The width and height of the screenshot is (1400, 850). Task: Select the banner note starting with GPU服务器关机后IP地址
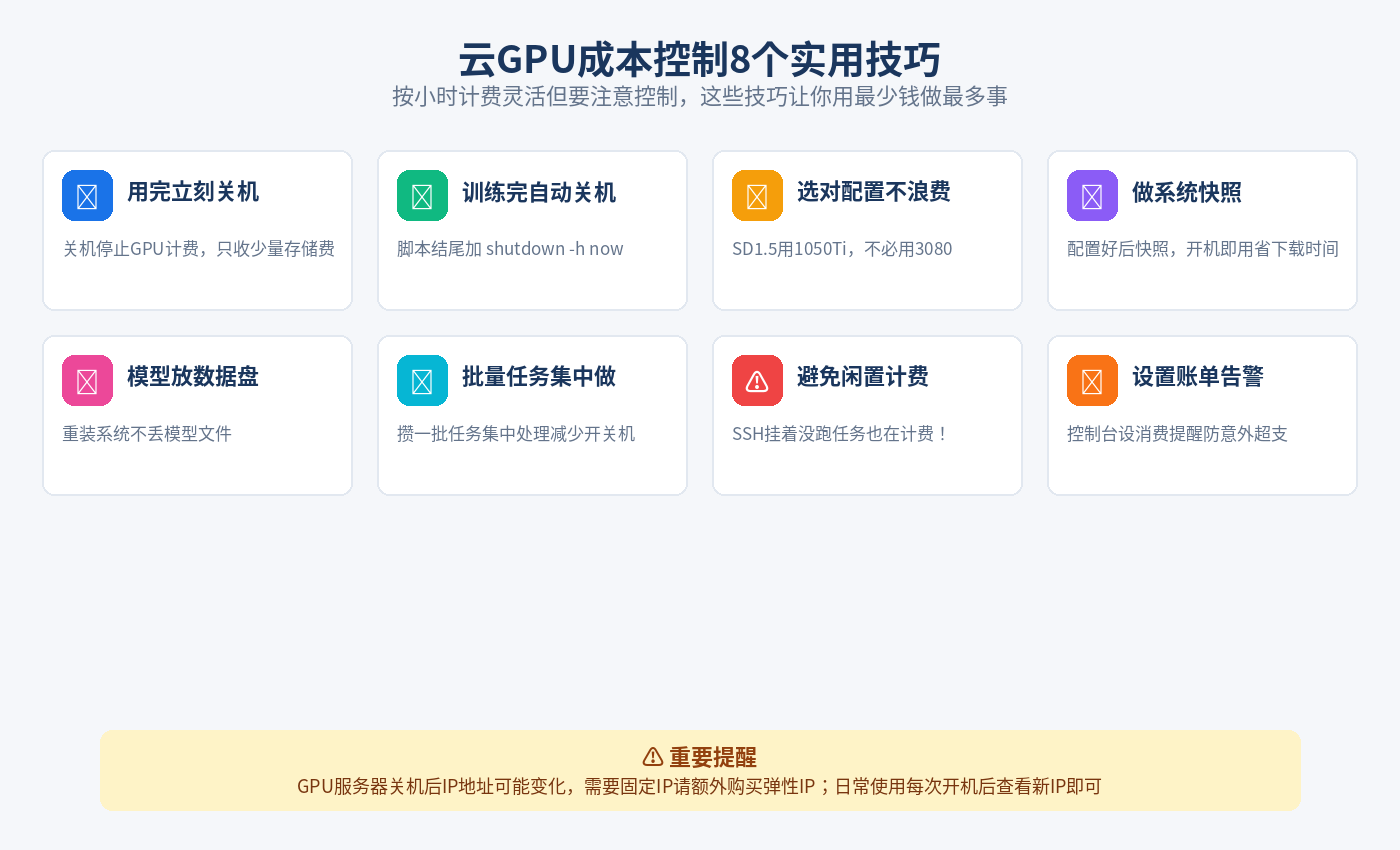tap(700, 786)
